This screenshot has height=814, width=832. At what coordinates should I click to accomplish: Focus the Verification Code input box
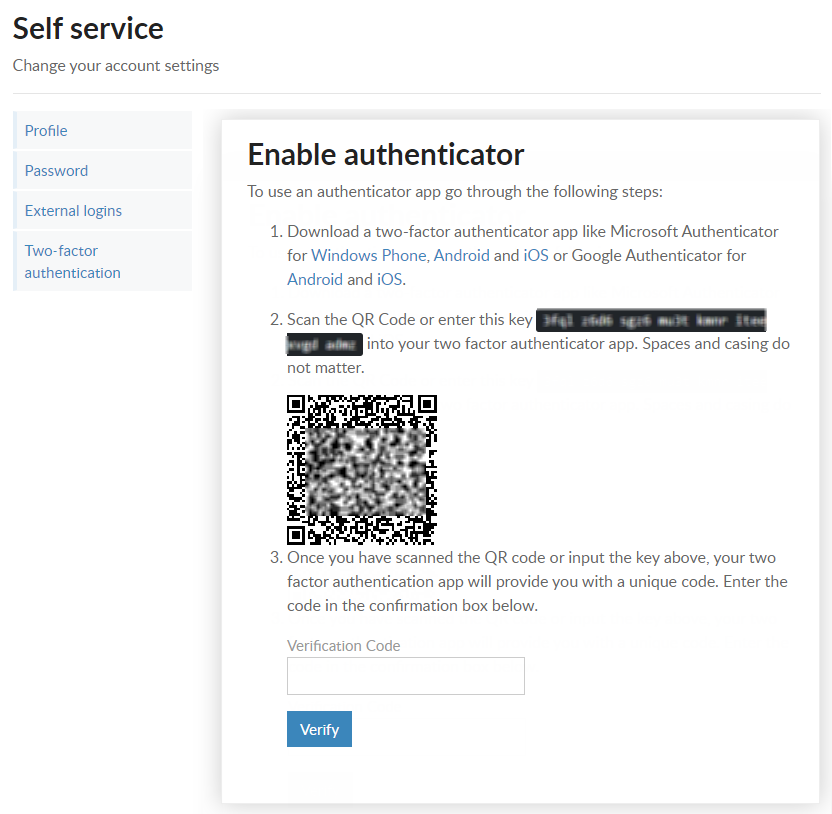click(406, 676)
